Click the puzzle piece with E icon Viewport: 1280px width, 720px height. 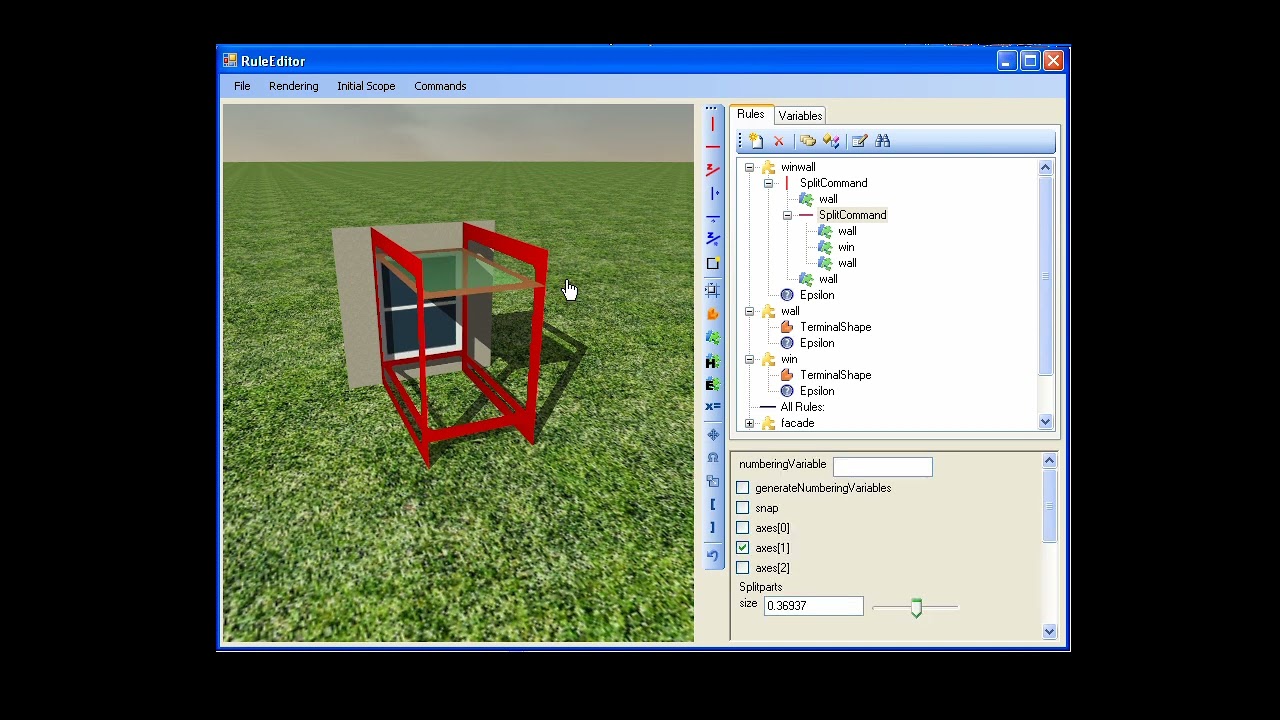[712, 384]
